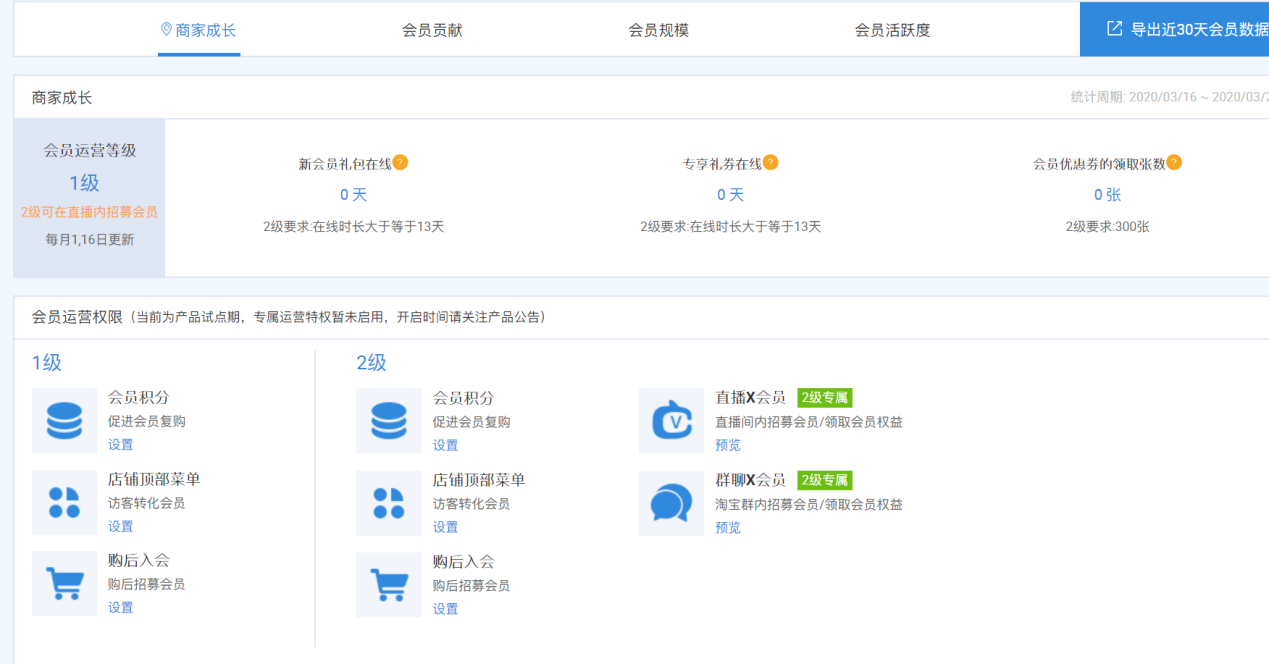Click 设置 link for 2级 购后入会
This screenshot has height=664, width=1269.
click(445, 609)
